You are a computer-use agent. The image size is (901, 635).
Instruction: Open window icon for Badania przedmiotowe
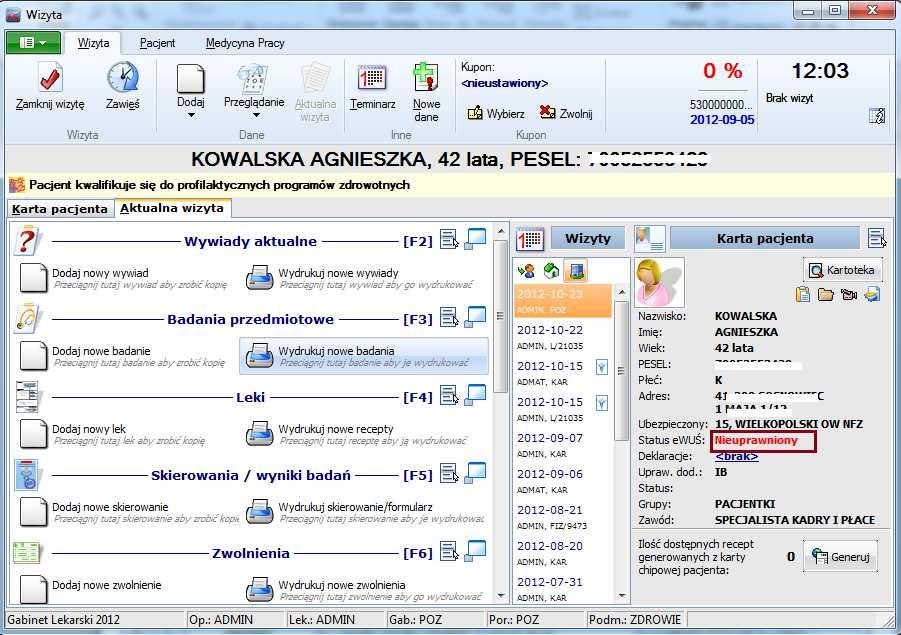pyautogui.click(x=475, y=317)
